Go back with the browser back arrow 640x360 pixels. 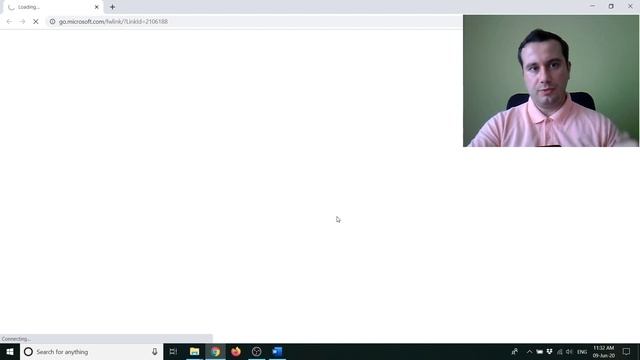[x=9, y=22]
